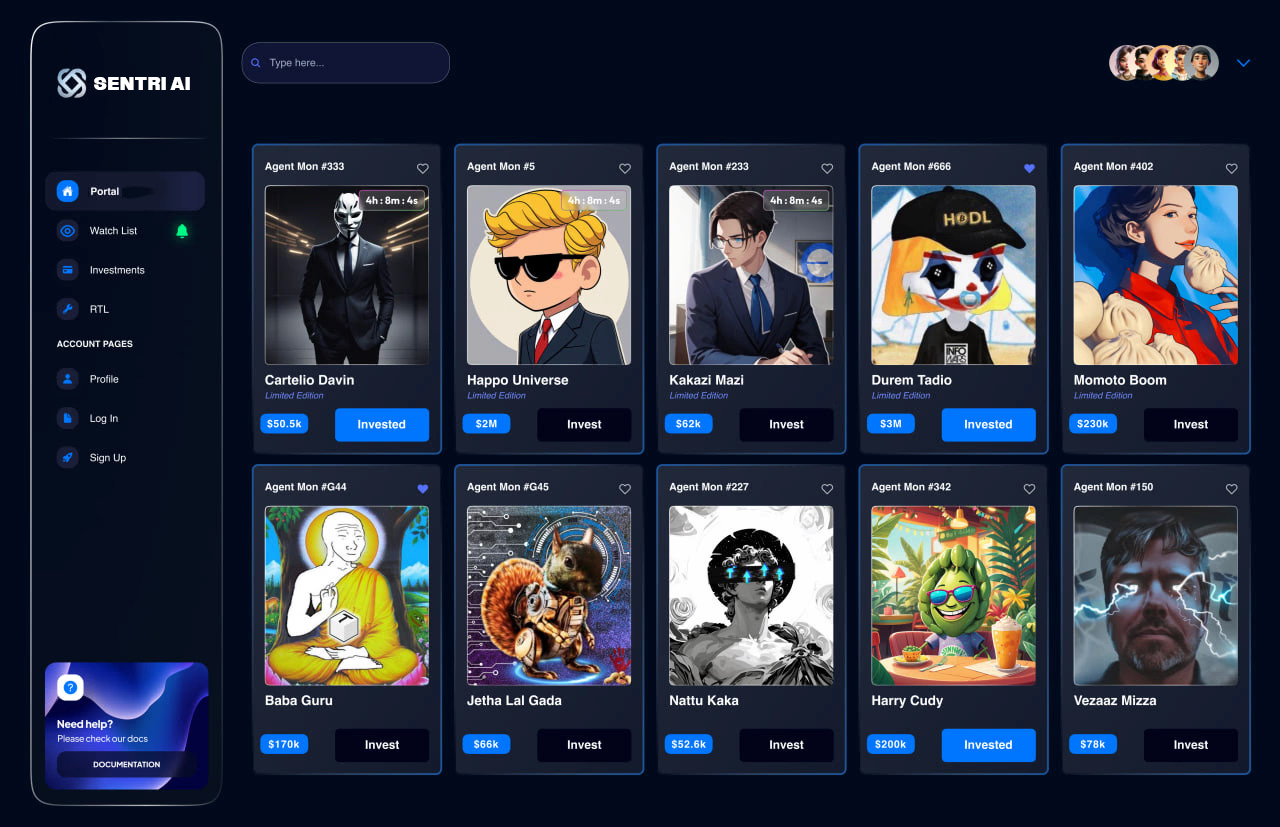Unfavorite Agent Mon #666 heart

tap(1029, 168)
